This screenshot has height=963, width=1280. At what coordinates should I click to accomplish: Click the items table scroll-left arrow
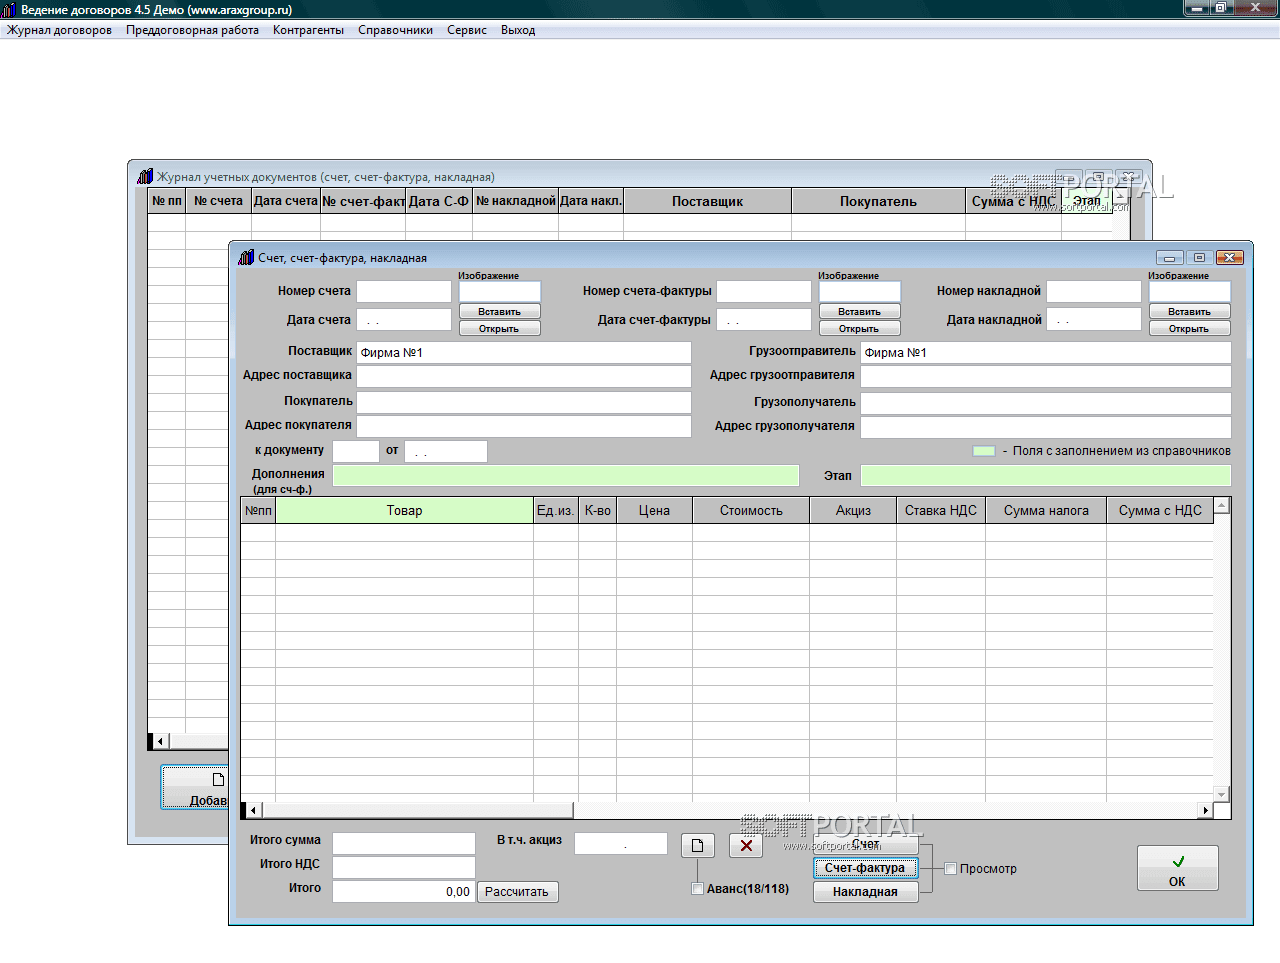tap(253, 810)
